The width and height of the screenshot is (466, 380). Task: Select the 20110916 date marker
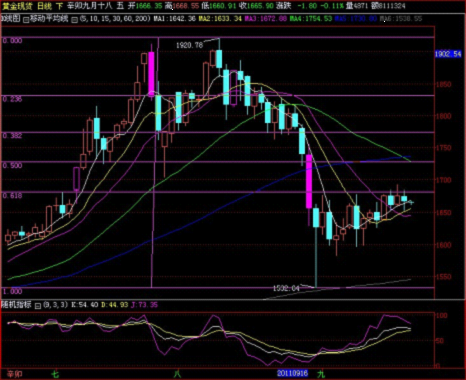(x=292, y=373)
